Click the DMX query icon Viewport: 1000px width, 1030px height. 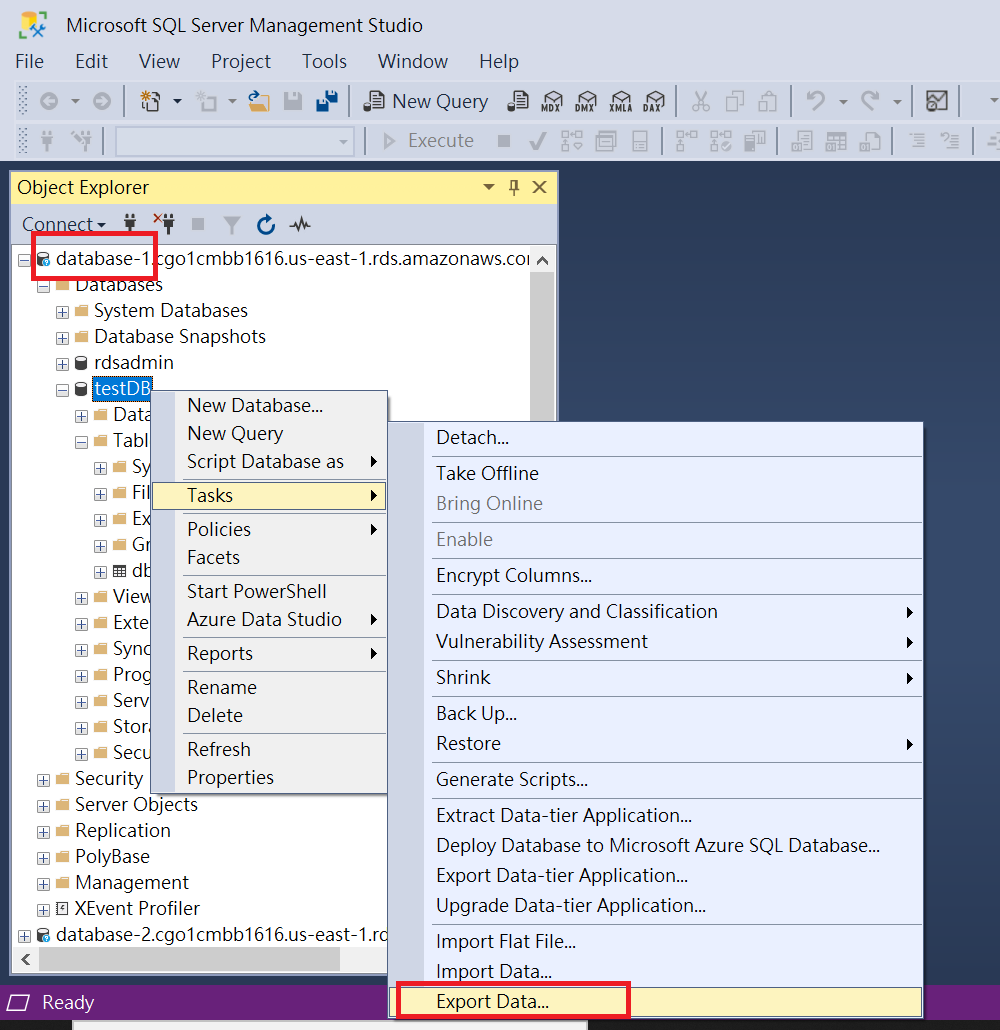point(585,101)
